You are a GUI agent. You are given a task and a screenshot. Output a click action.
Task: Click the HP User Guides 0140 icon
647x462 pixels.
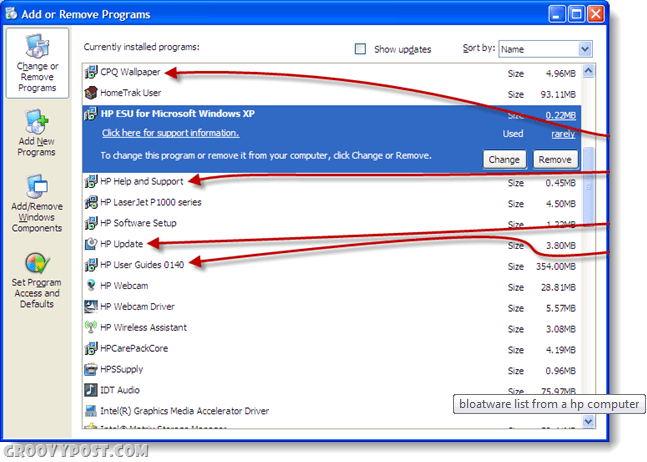click(x=91, y=265)
